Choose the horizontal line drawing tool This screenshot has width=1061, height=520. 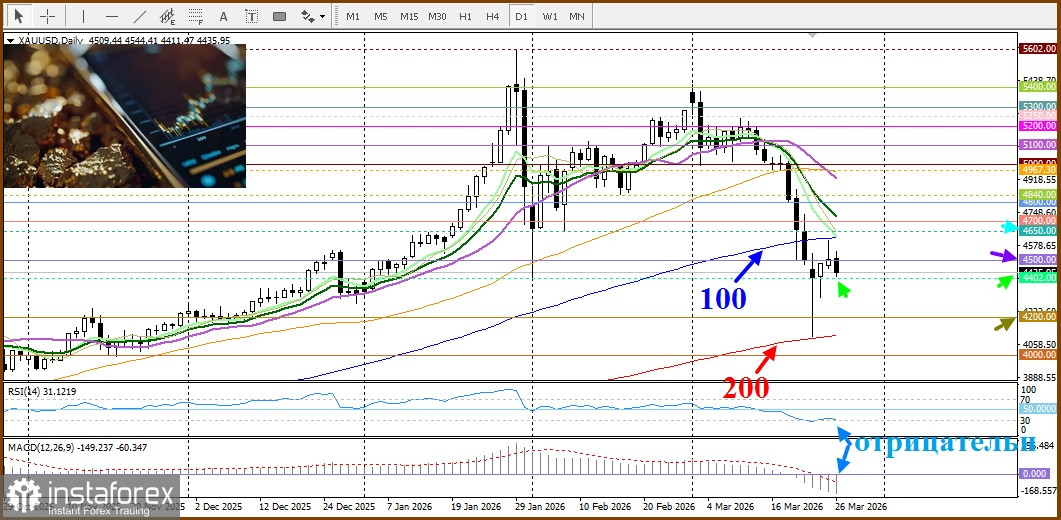(112, 16)
